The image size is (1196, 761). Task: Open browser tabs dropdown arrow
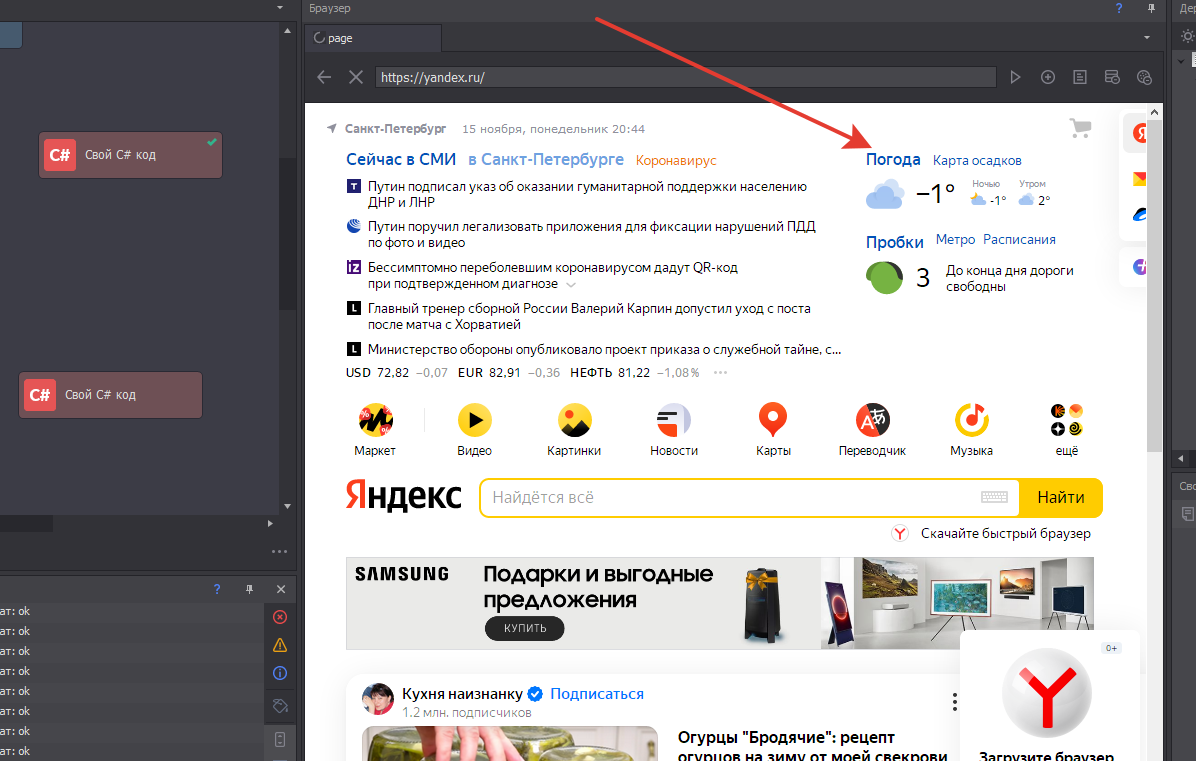coord(1146,37)
